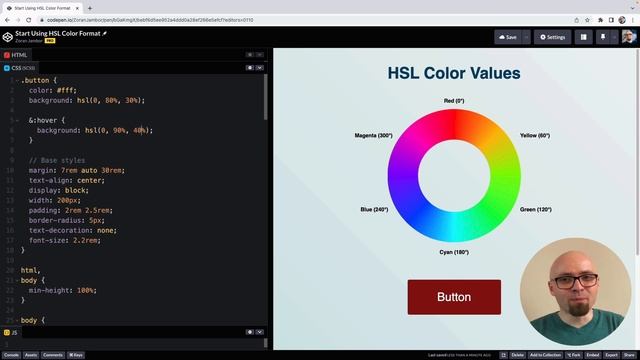Click the 'Blue (240°)' label
This screenshot has width=640, height=360.
point(374,209)
